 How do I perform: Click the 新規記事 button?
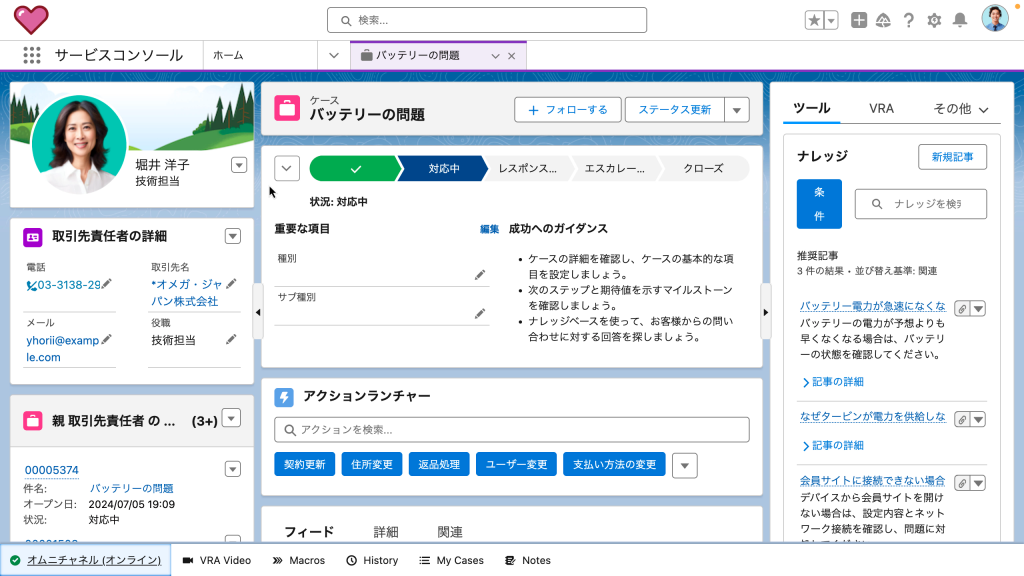point(952,157)
